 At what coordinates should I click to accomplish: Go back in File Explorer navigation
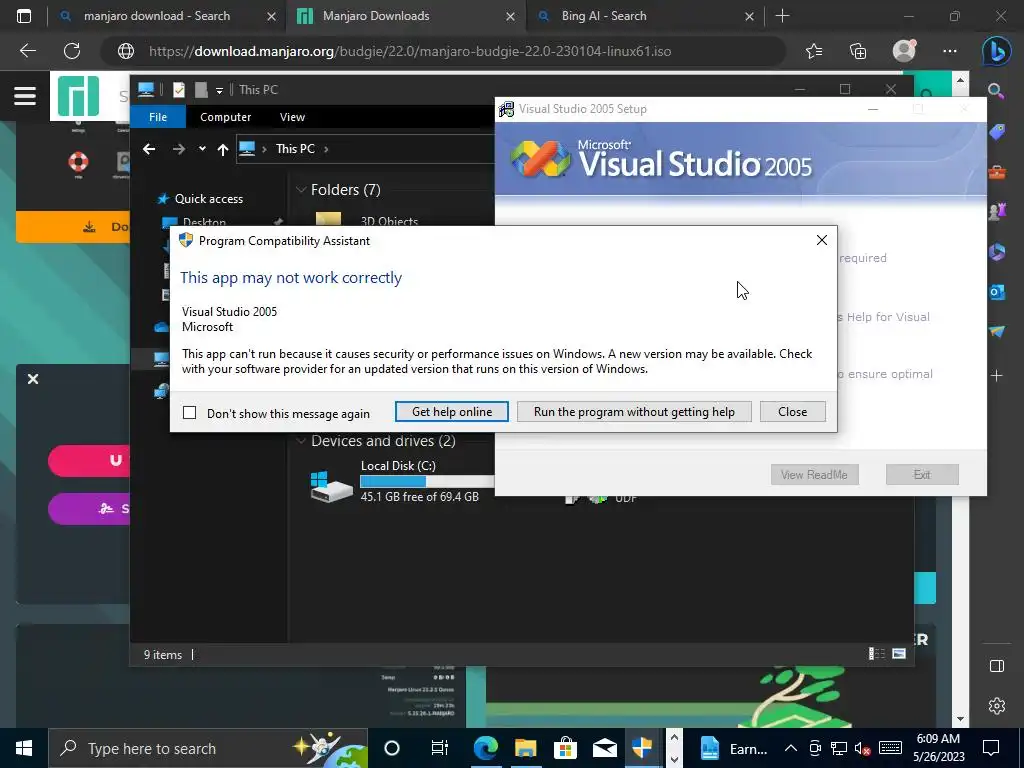click(149, 149)
